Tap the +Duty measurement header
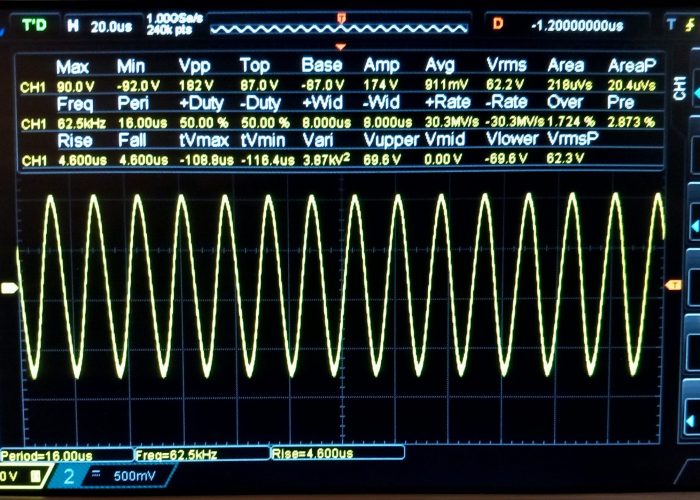The width and height of the screenshot is (700, 500). (201, 104)
